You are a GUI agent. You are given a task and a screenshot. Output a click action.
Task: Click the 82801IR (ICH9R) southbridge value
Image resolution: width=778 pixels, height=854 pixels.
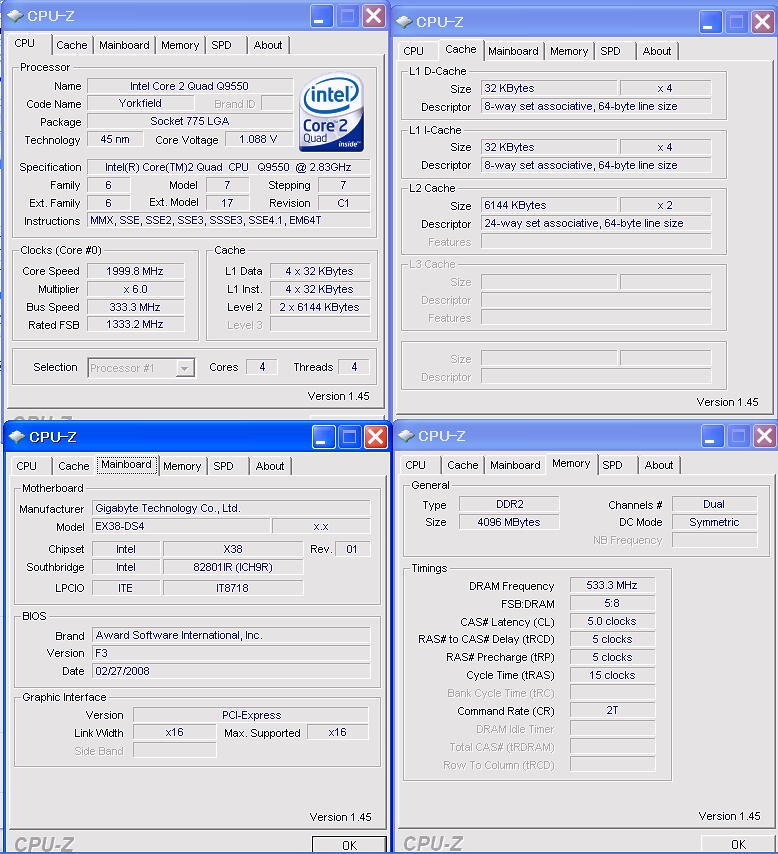tap(233, 567)
